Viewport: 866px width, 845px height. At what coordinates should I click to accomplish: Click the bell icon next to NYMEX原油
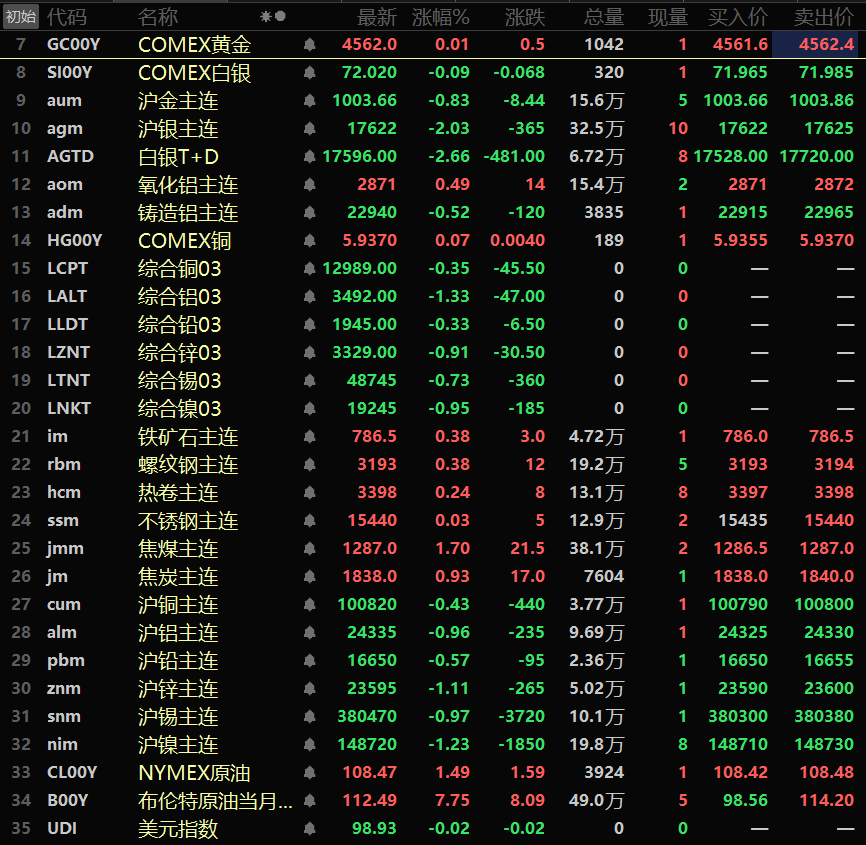[x=309, y=773]
